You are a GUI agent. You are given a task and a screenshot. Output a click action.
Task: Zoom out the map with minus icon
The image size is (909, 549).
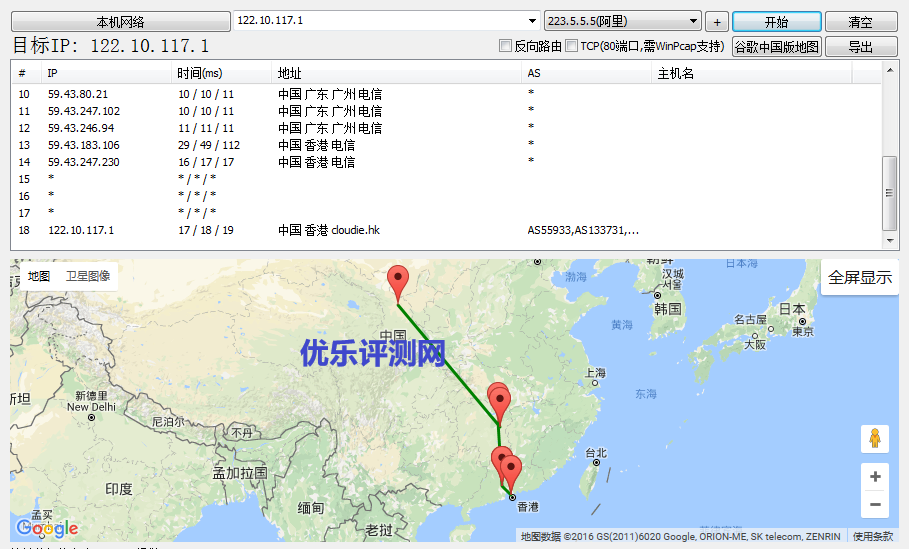(875, 504)
